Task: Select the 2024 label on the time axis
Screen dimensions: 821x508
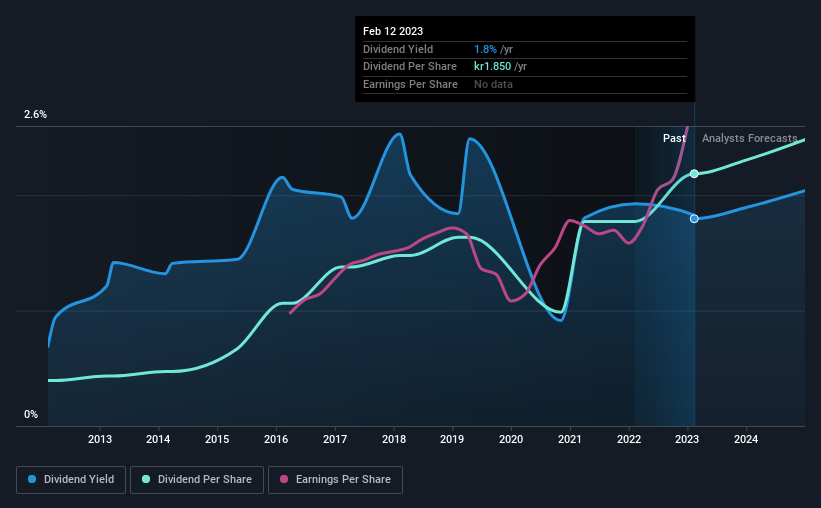Action: coord(746,439)
